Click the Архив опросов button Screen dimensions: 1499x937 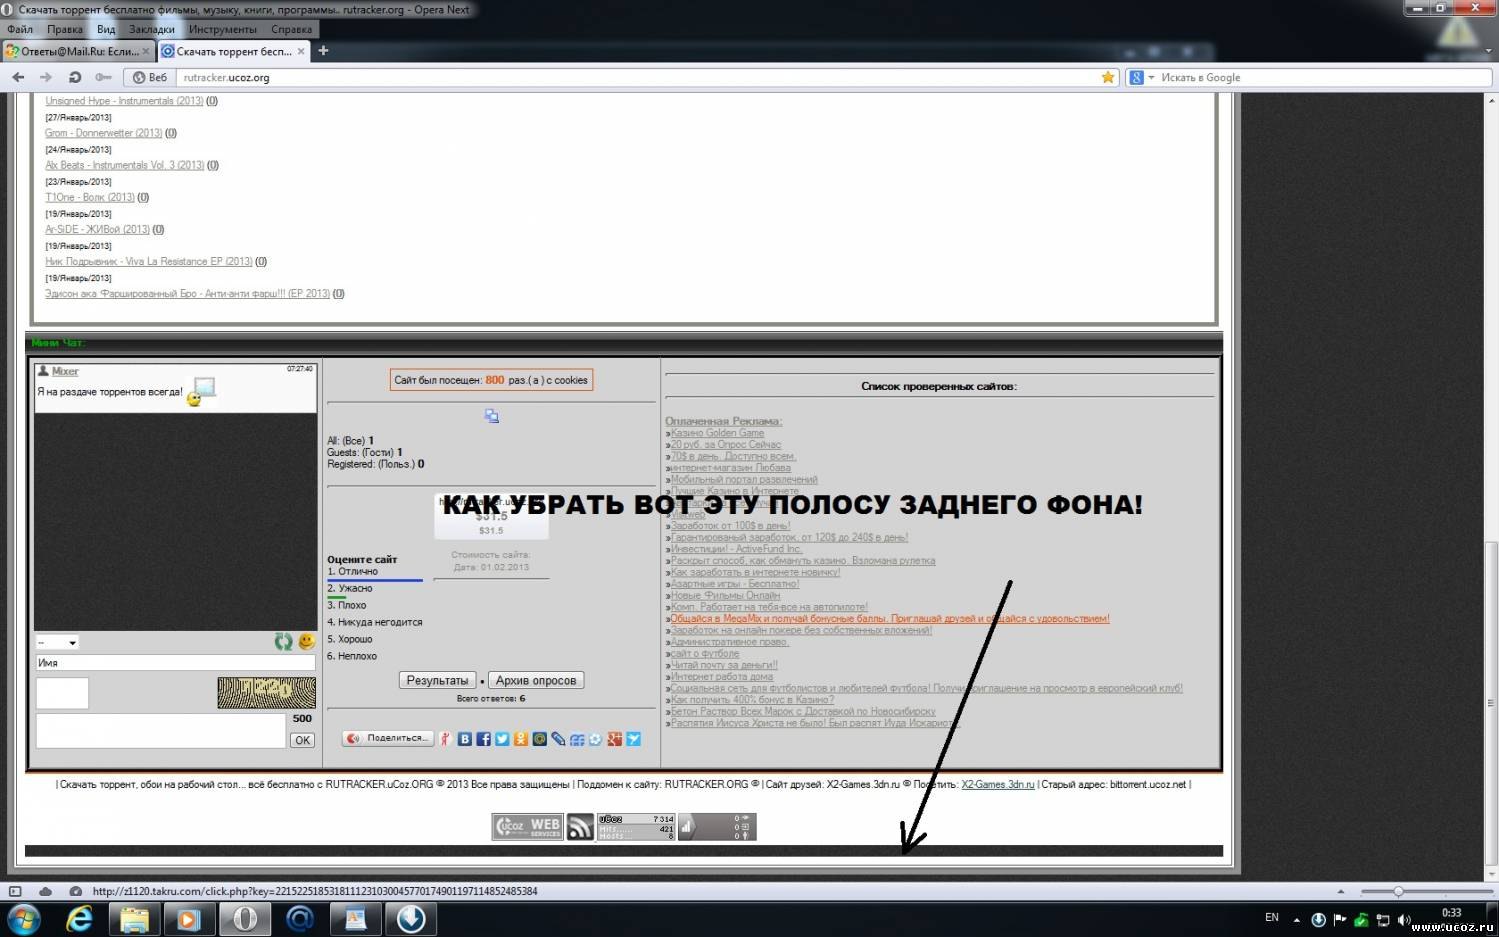tap(536, 680)
